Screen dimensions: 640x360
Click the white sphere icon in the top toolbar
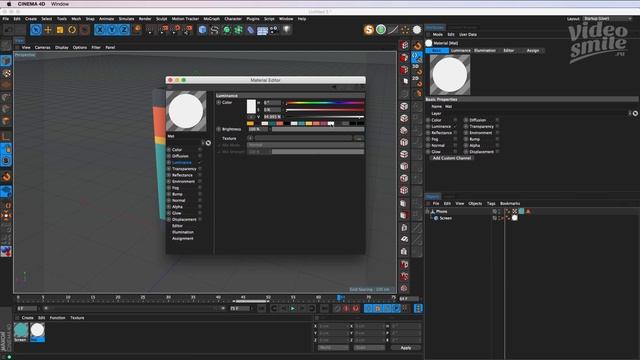point(417,30)
